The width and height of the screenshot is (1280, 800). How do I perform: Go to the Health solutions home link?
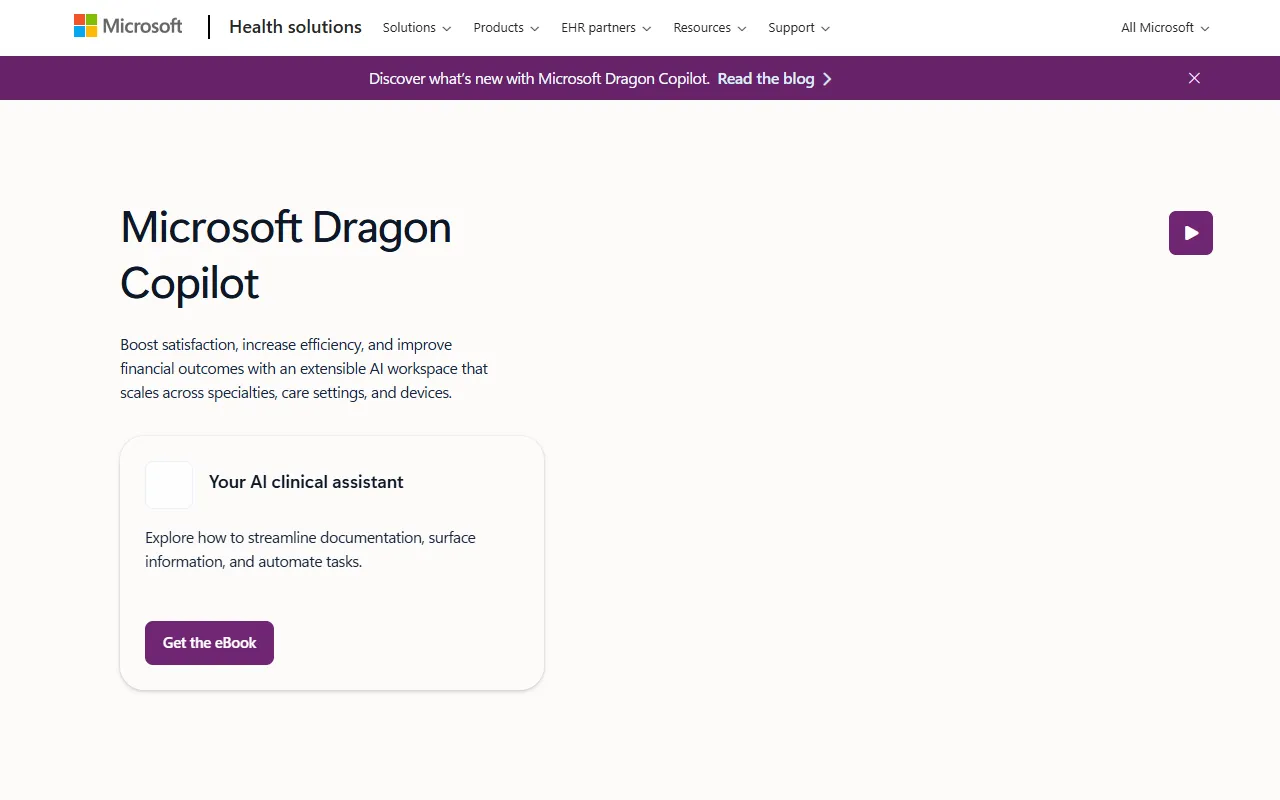[295, 27]
